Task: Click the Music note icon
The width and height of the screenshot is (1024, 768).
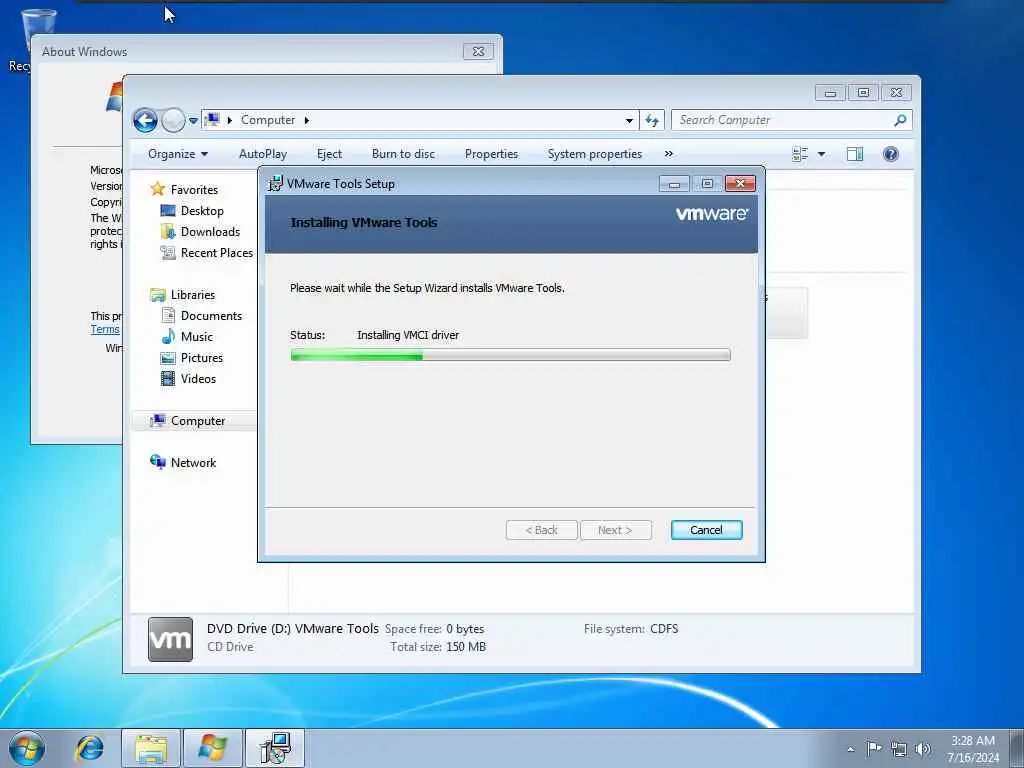Action: [x=168, y=336]
